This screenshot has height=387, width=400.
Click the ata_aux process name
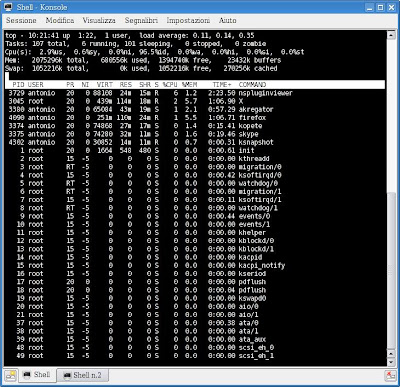point(252,339)
